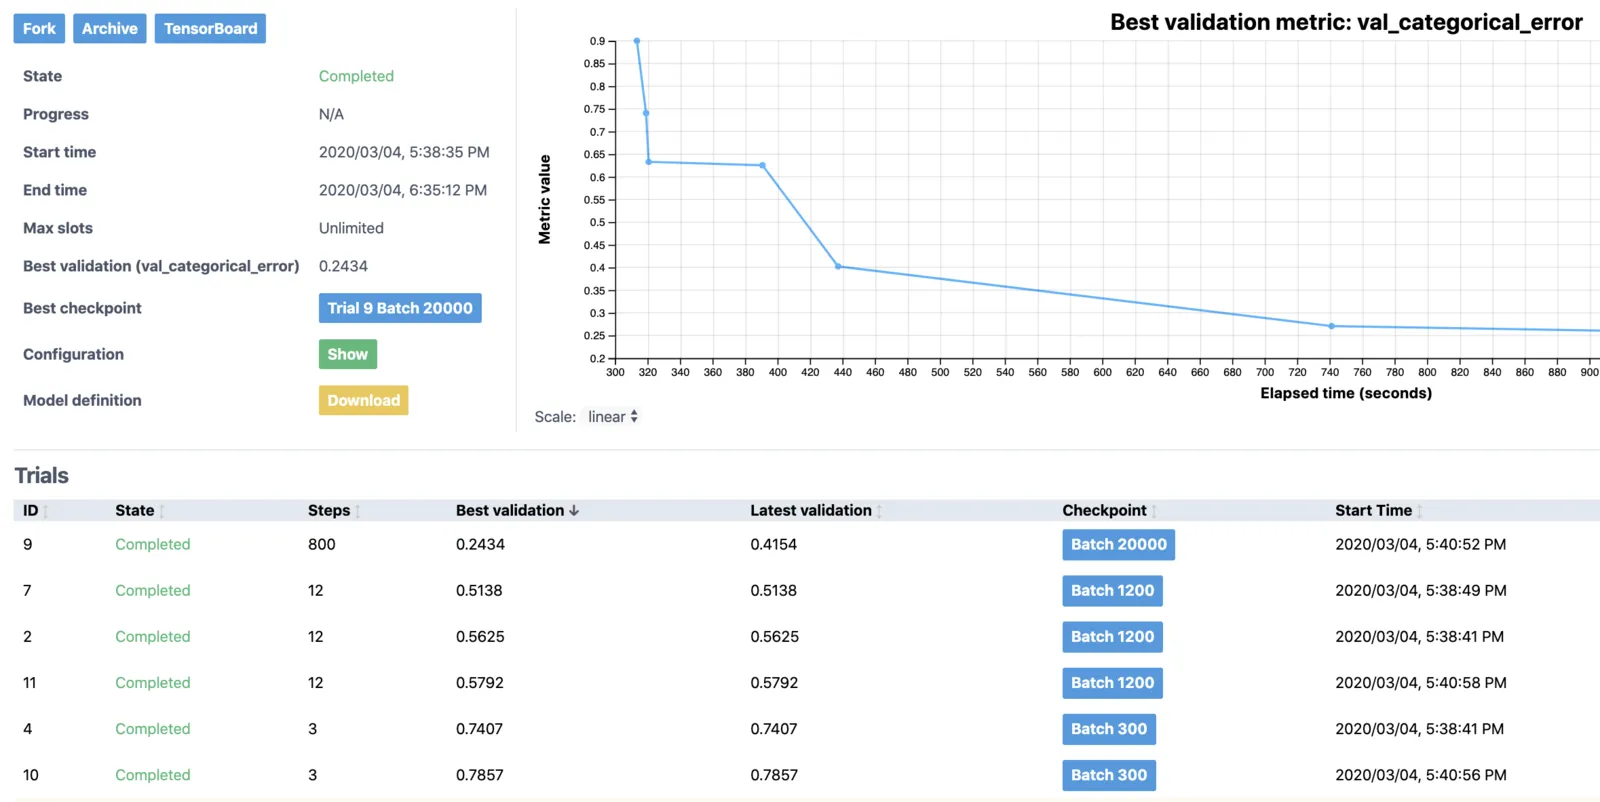Open Batch 20000 checkpoint for trial 9

[x=1118, y=544]
